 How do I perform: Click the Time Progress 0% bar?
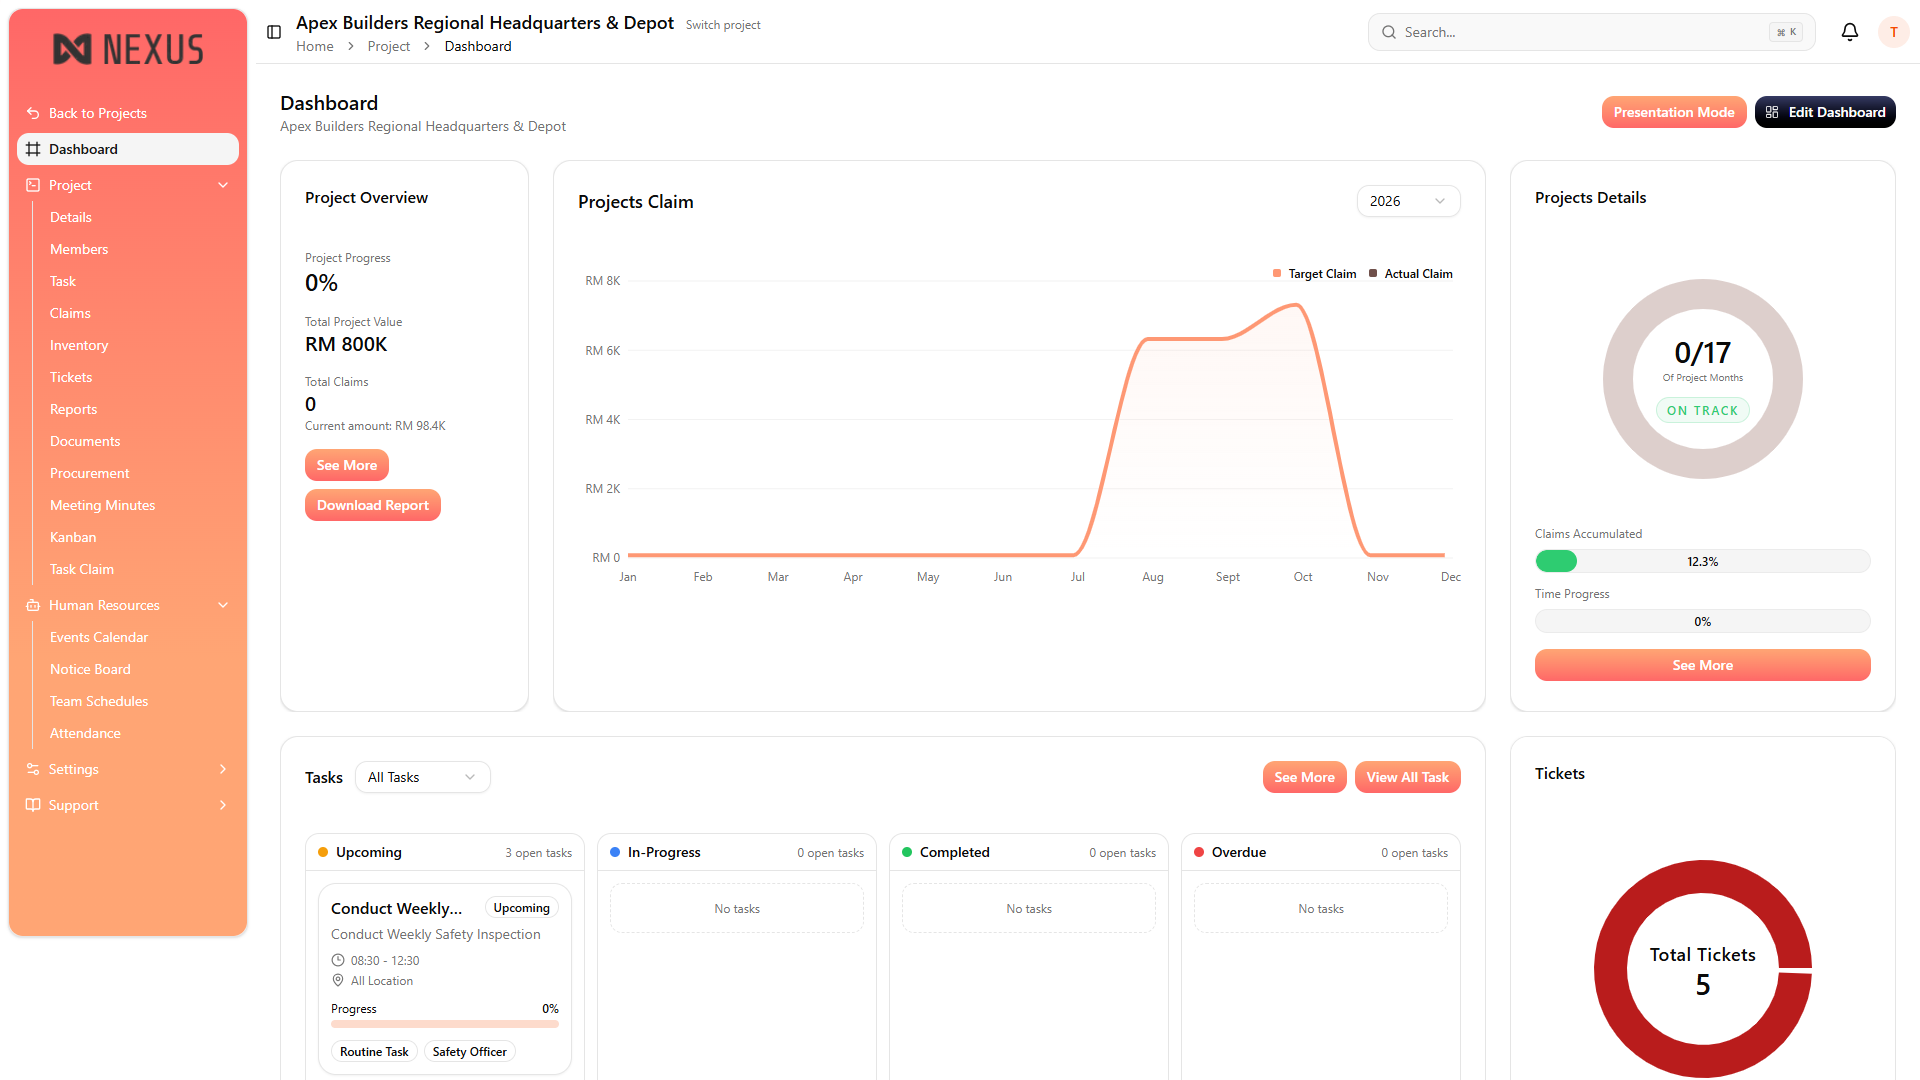[1702, 621]
